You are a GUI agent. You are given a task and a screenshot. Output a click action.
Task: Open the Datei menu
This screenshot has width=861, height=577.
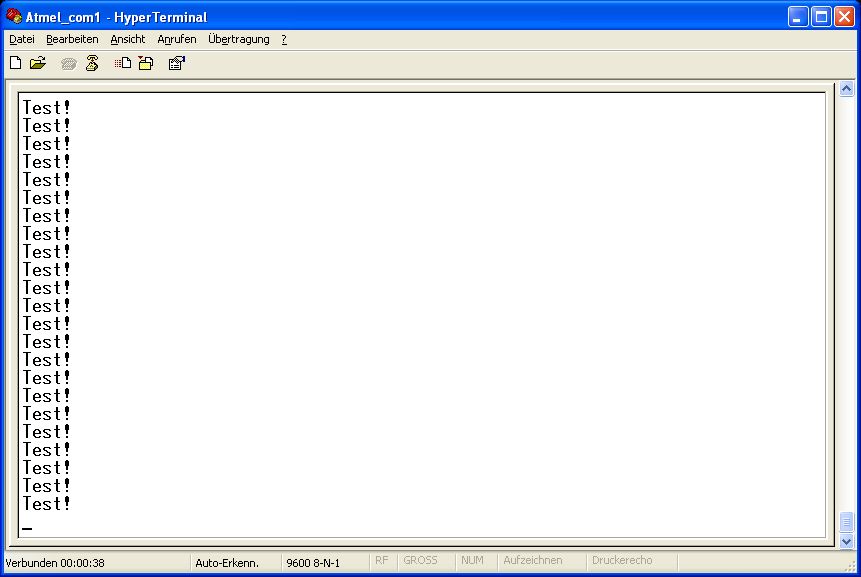click(x=22, y=39)
